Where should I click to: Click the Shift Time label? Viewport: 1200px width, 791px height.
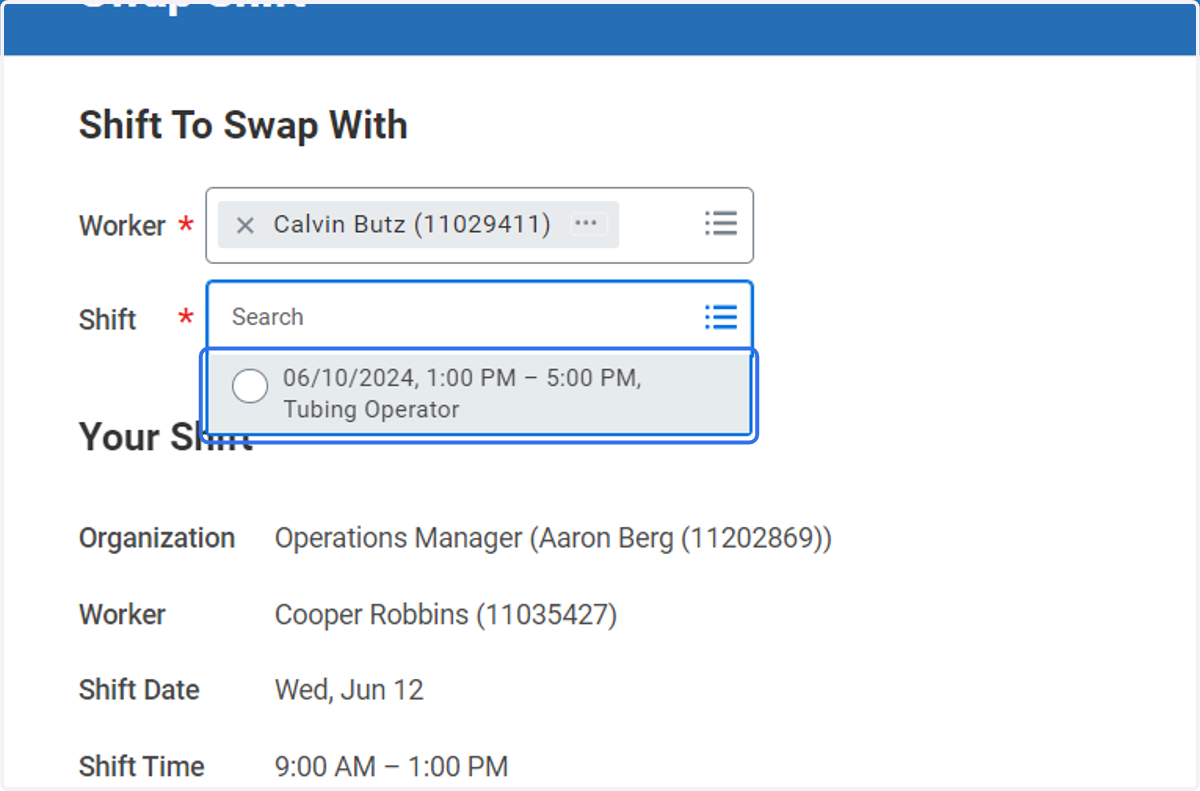(141, 767)
